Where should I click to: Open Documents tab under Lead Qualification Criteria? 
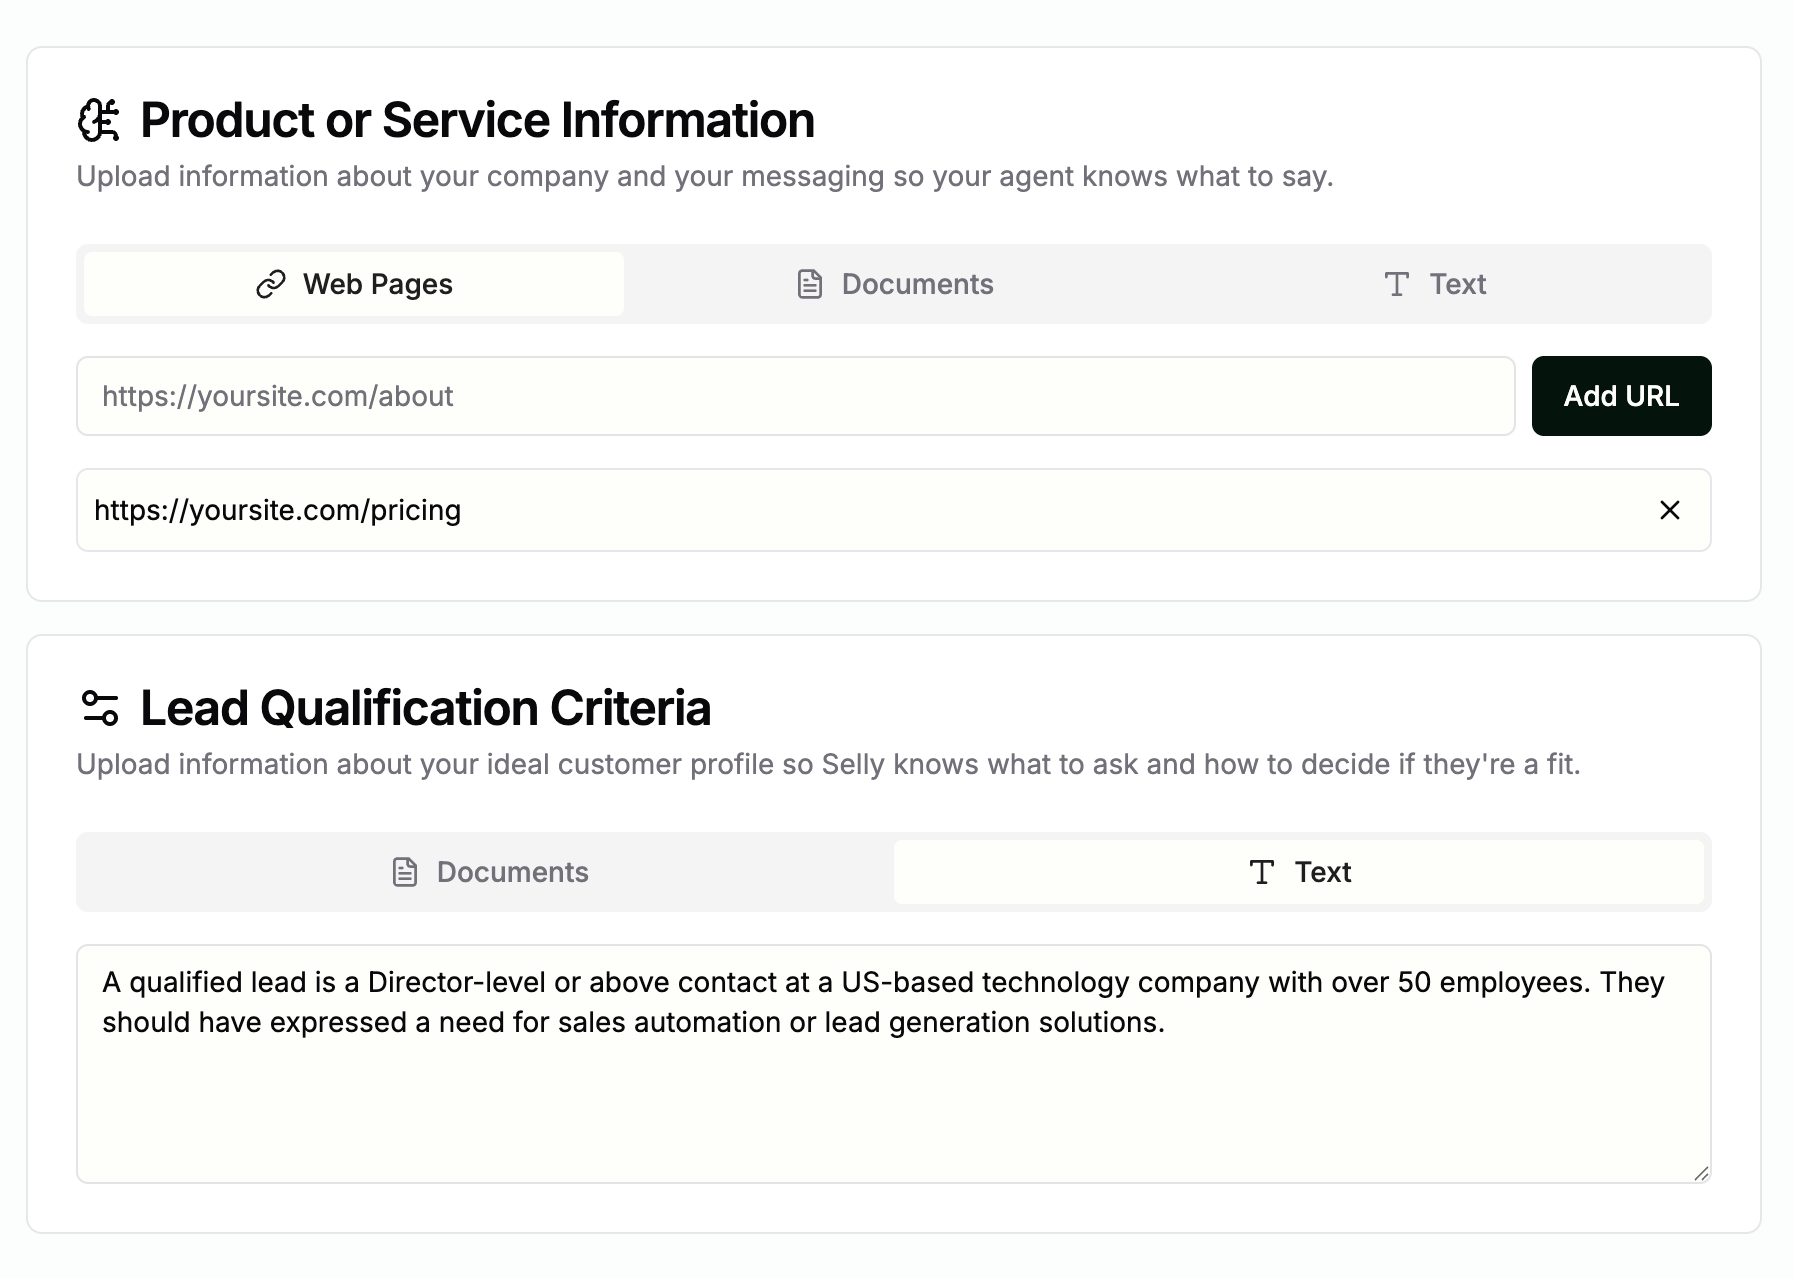pyautogui.click(x=490, y=872)
